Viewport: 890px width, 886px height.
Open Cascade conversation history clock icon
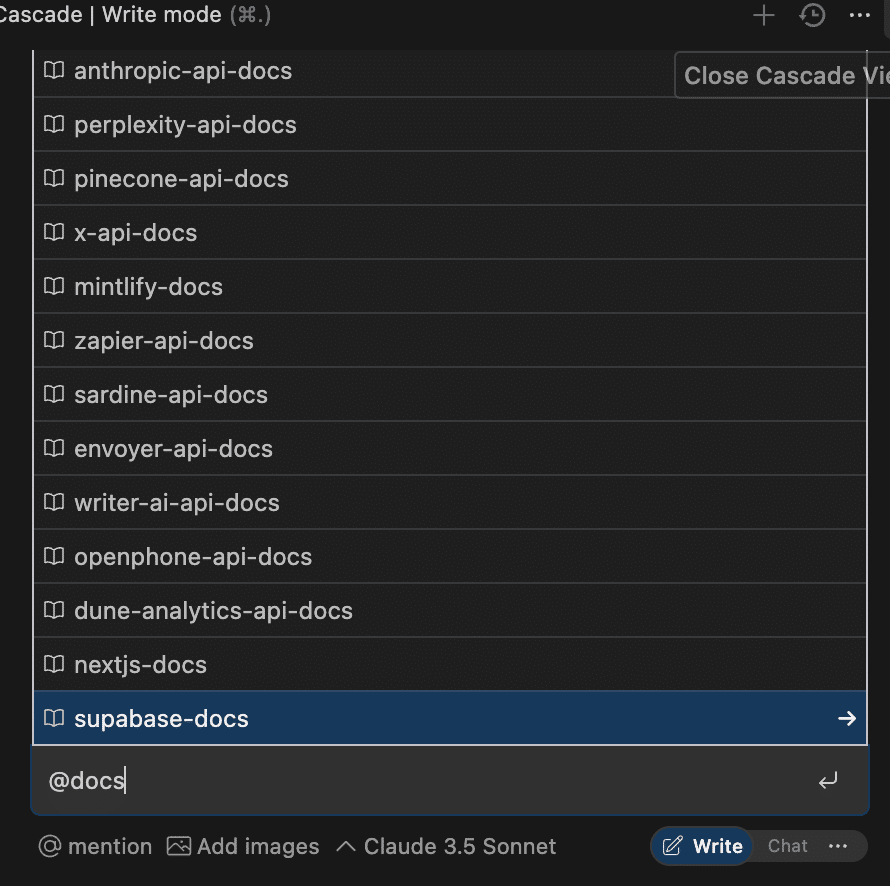(x=812, y=16)
